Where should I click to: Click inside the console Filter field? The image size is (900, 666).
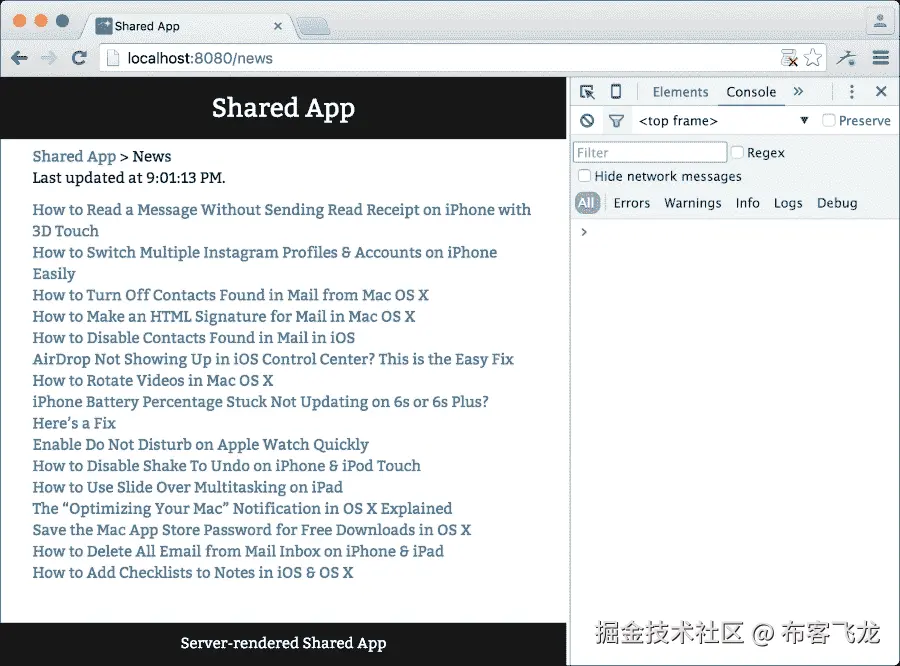coord(650,151)
